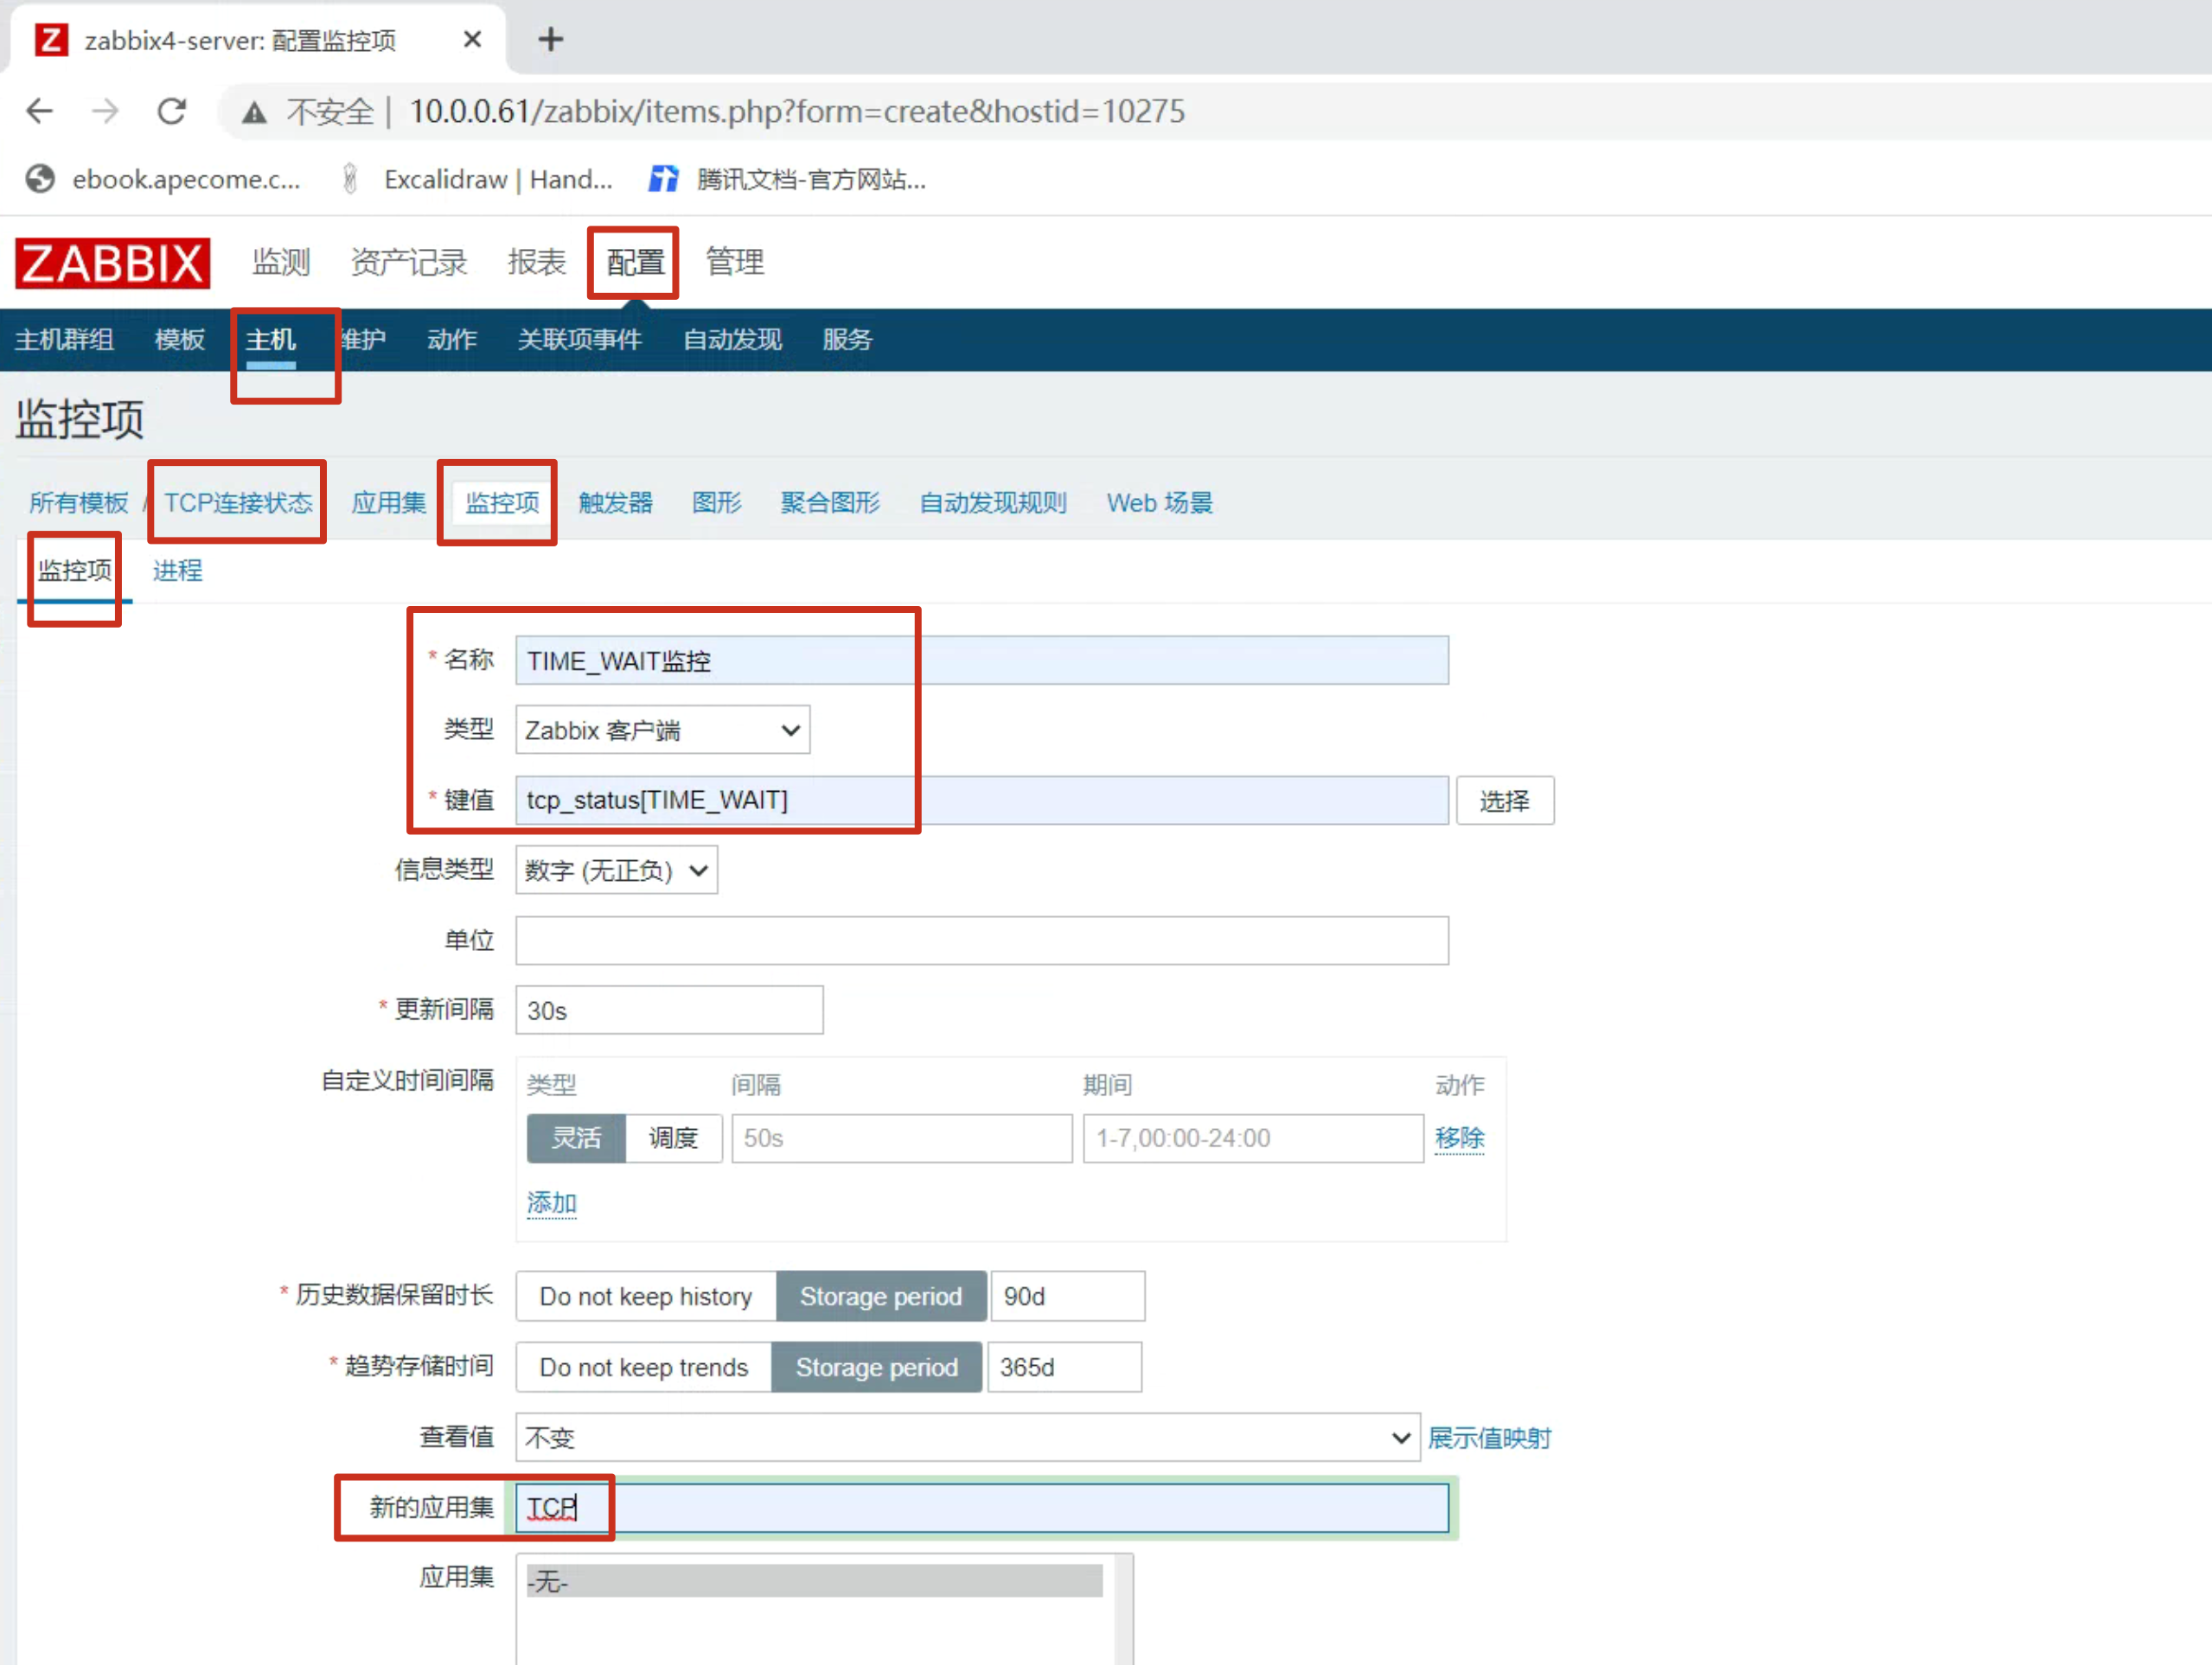Expand the 信息类型 dropdown
2212x1665 pixels.
[616, 870]
